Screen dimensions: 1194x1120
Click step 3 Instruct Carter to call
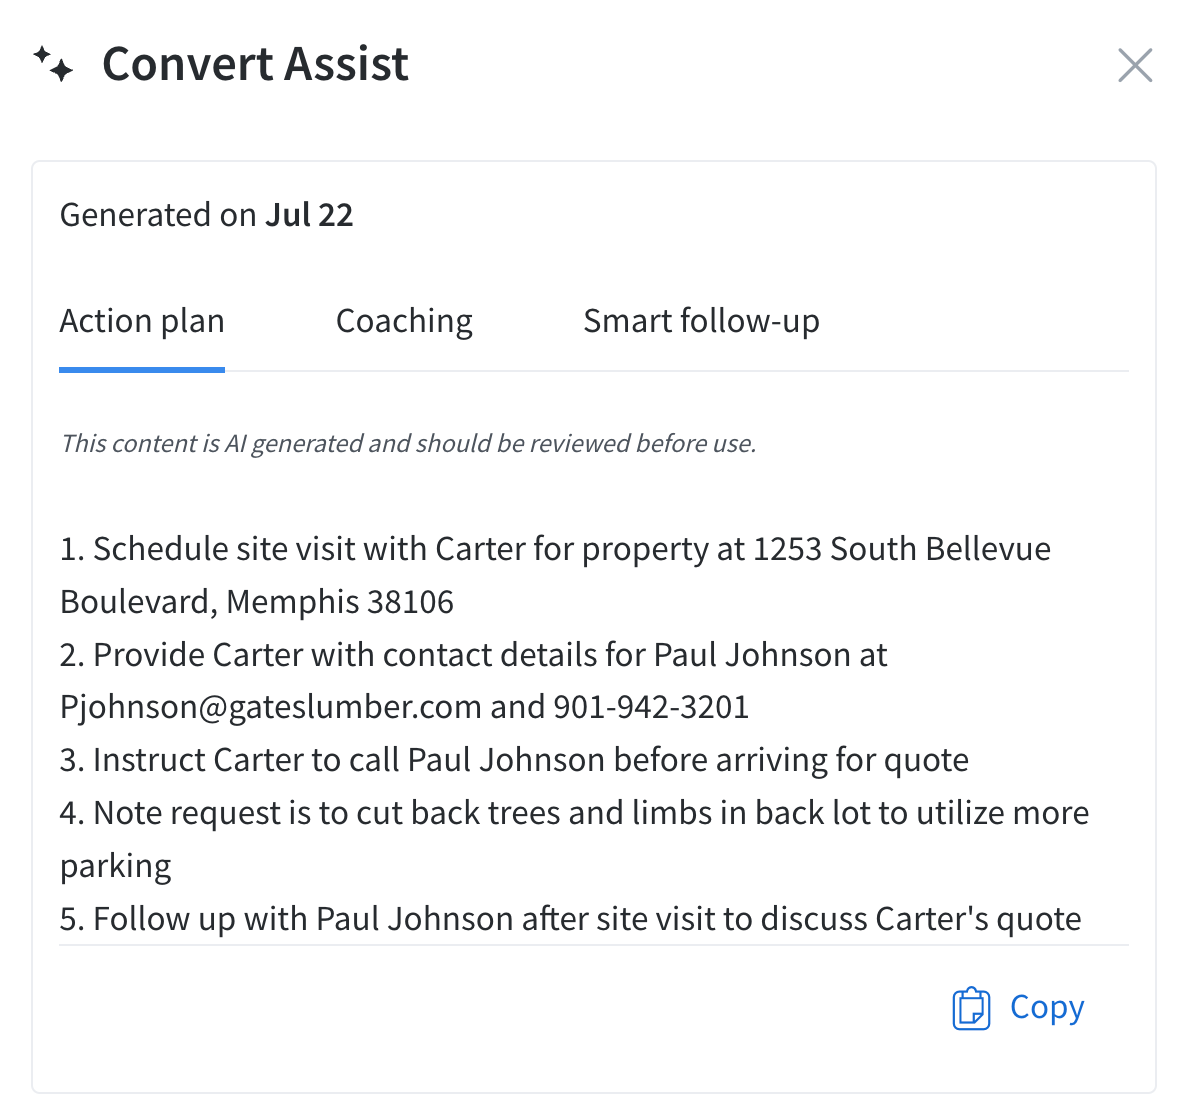[513, 760]
